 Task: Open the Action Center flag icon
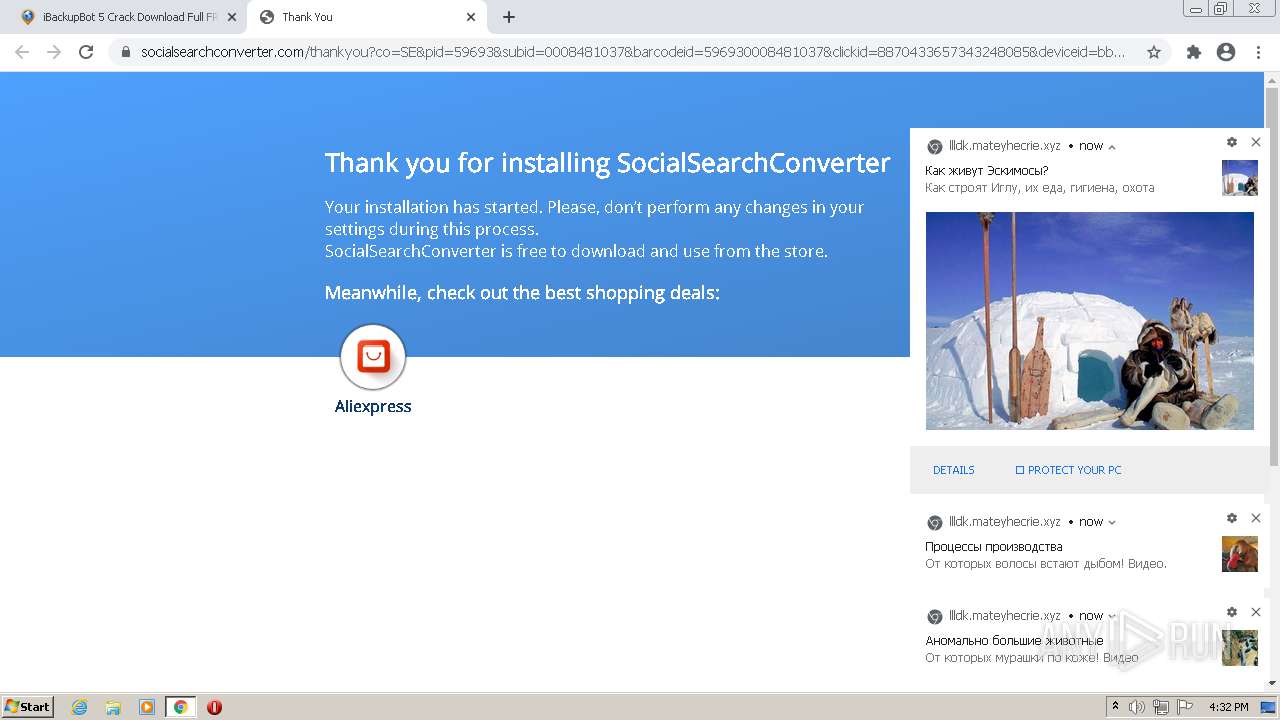point(1185,707)
